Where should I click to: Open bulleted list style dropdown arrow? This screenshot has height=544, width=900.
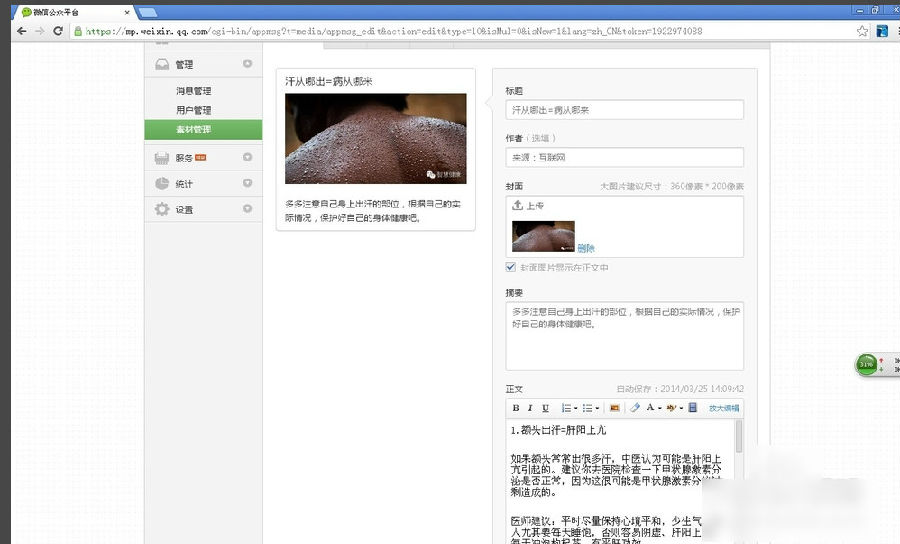click(598, 409)
